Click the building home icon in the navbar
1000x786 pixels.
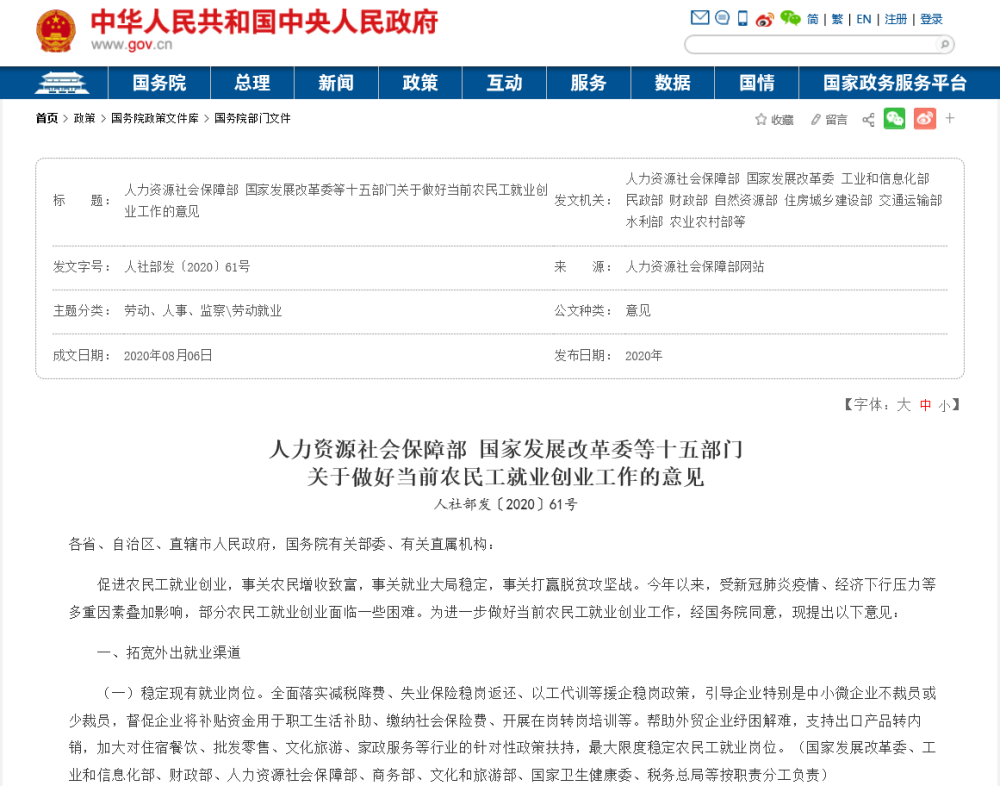pyautogui.click(x=62, y=82)
